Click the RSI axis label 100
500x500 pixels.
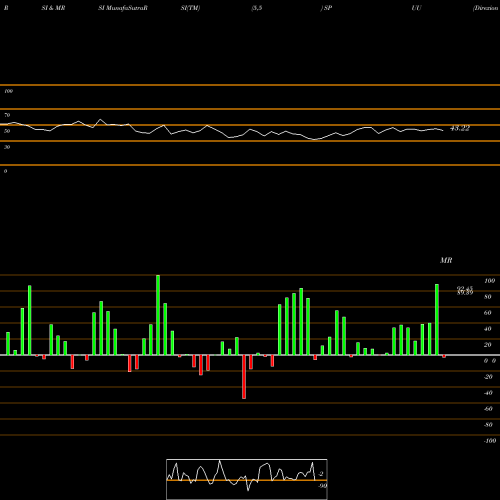click(9, 91)
